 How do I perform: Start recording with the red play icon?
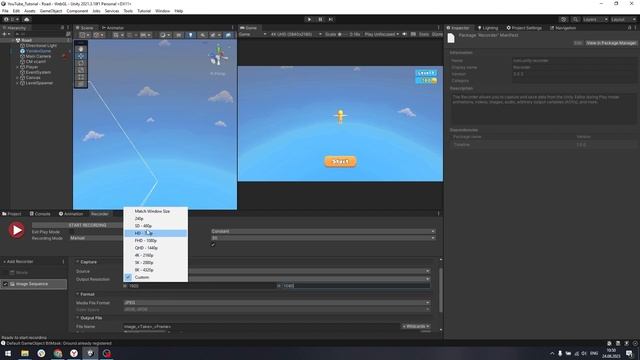click(x=16, y=230)
